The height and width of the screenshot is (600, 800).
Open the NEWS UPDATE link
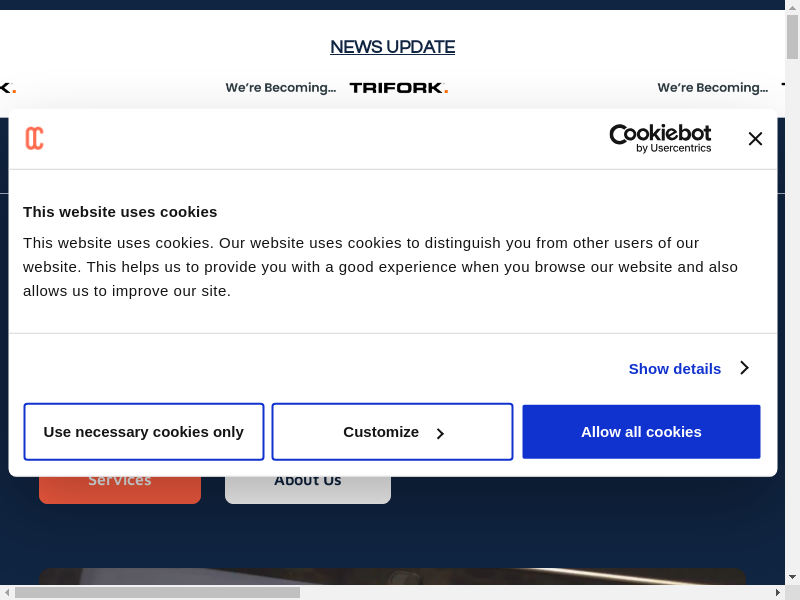coord(392,47)
